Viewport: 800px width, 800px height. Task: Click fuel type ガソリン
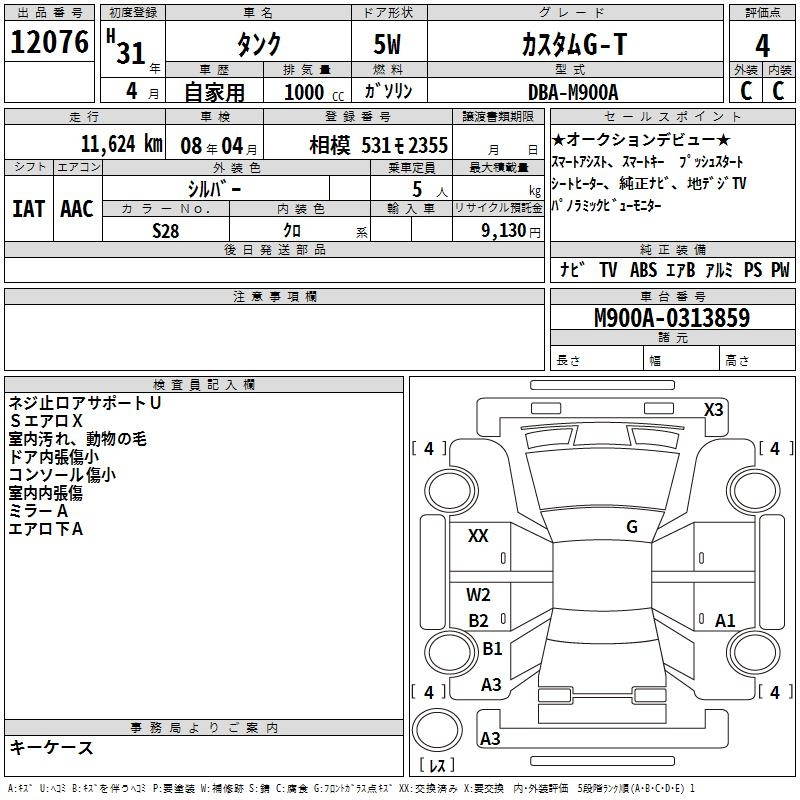pos(388,91)
